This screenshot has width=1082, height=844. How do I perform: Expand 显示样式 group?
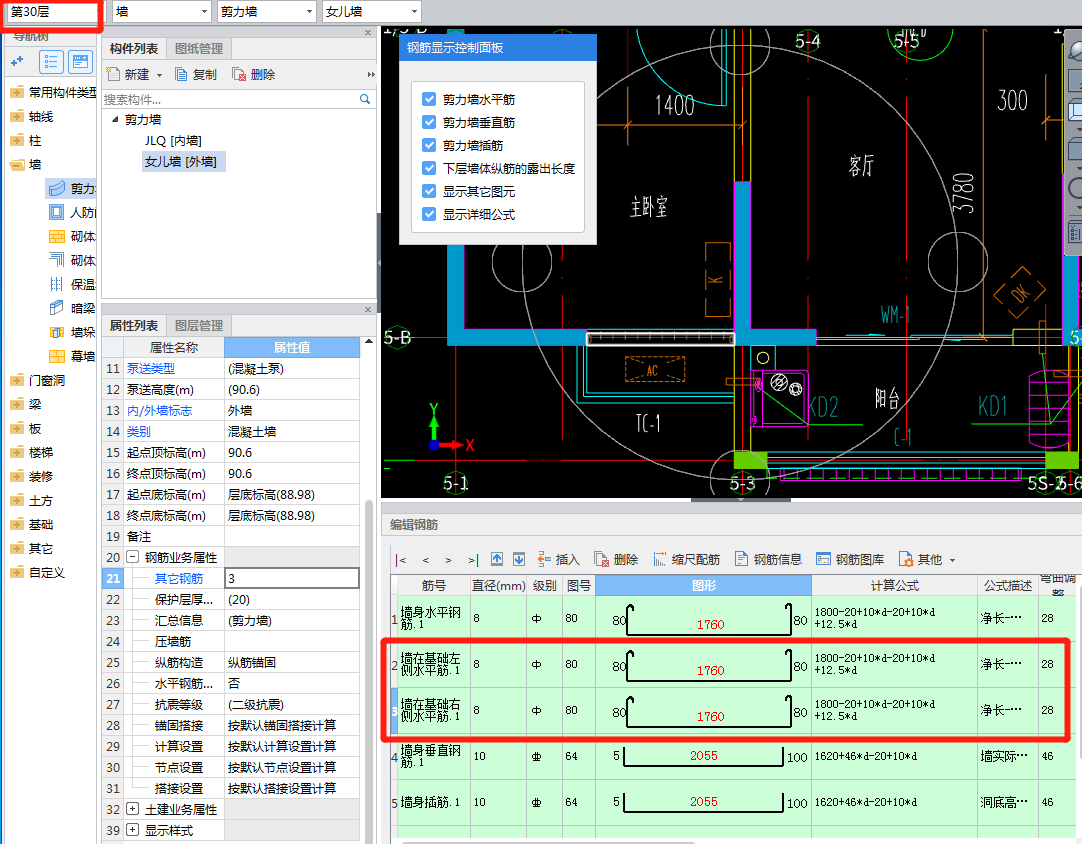coord(132,830)
